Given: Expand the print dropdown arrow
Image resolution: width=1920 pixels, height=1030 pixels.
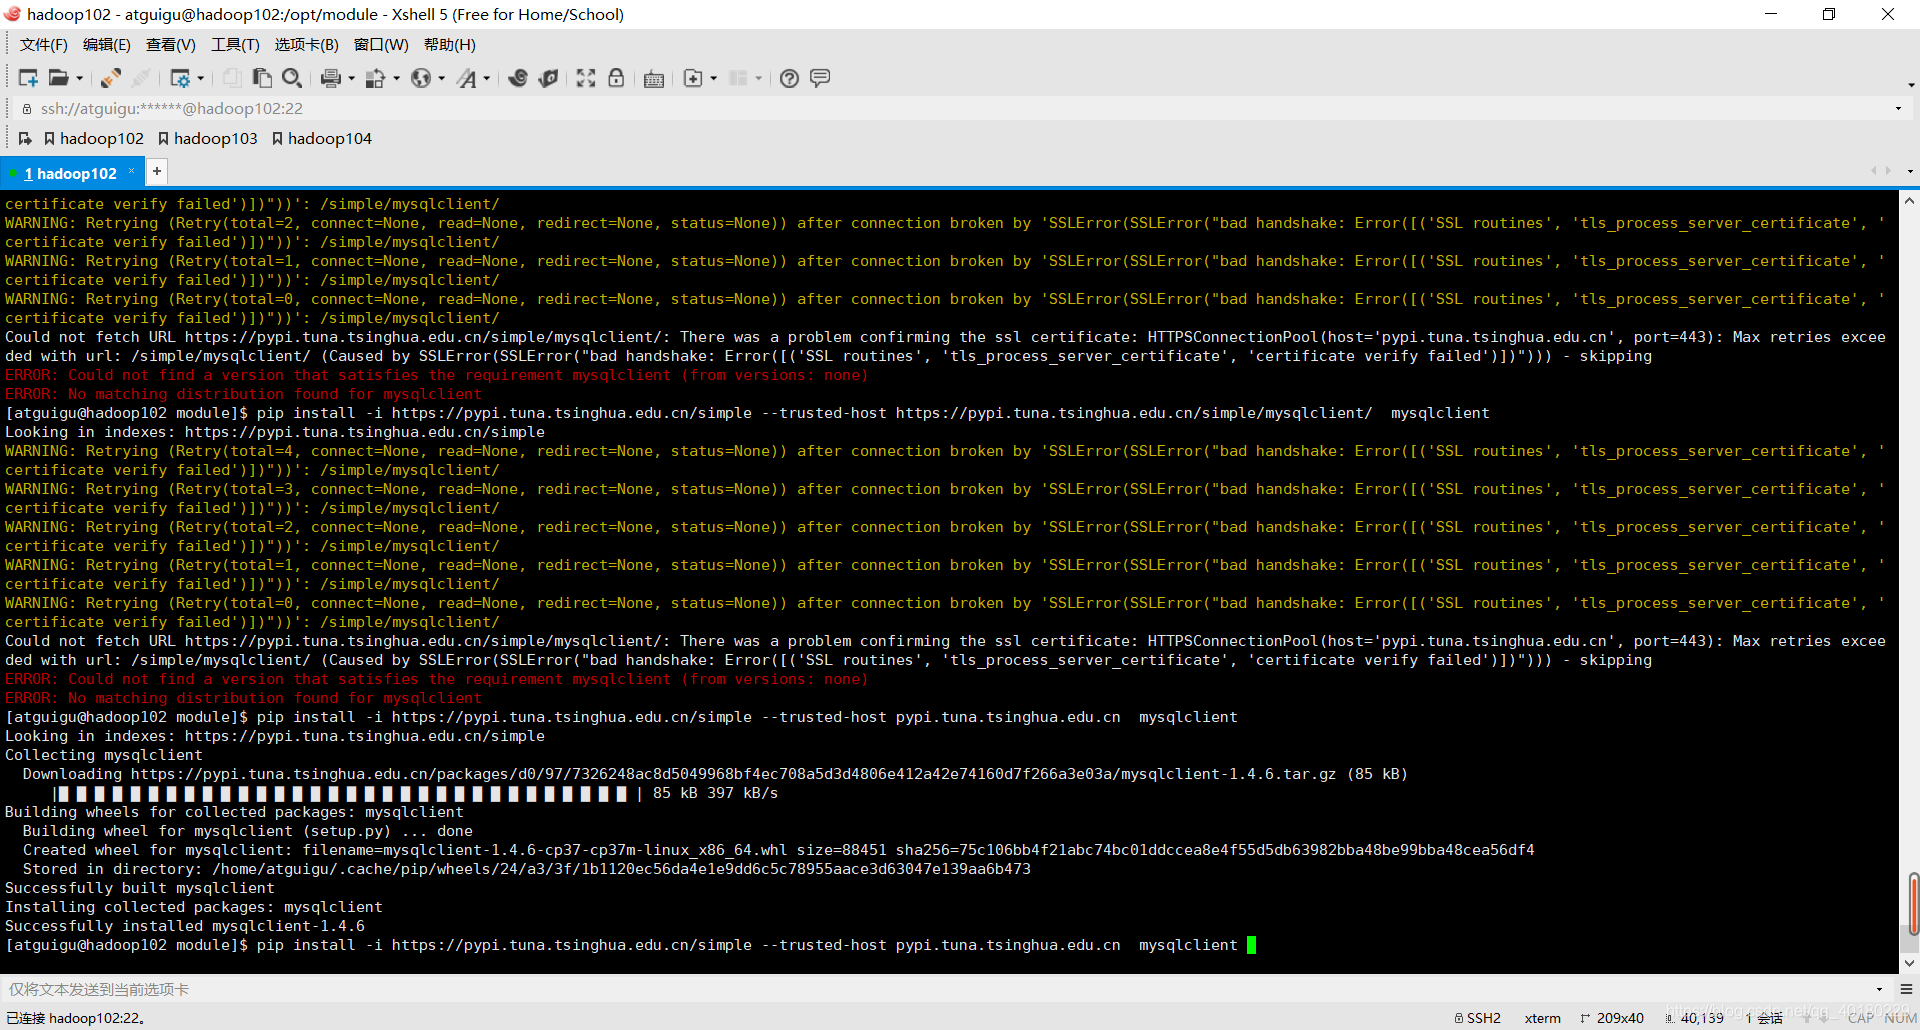Looking at the screenshot, I should [x=351, y=79].
